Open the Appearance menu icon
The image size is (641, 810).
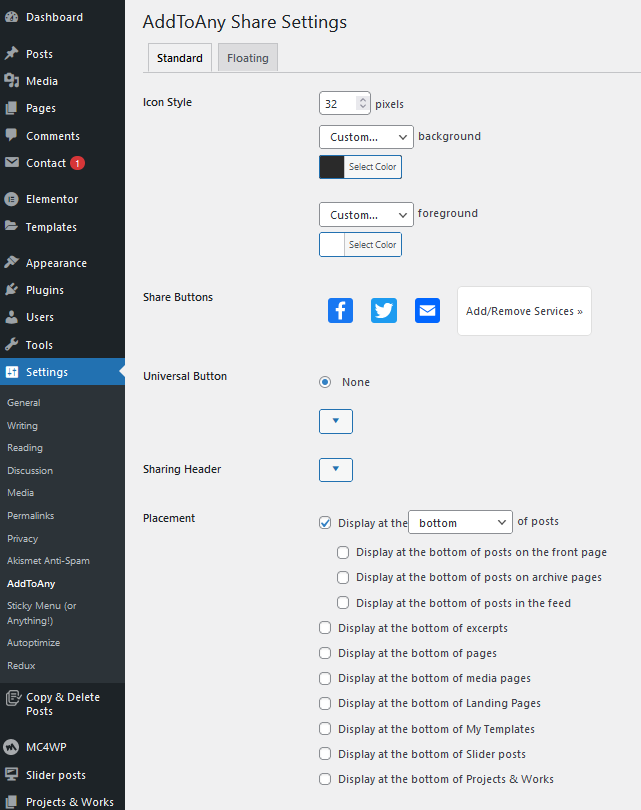point(12,263)
